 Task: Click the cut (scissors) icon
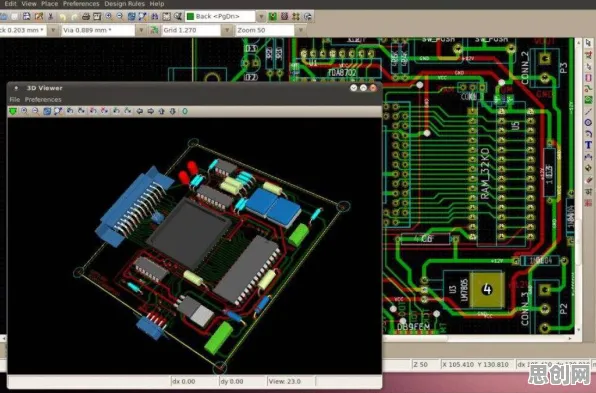(x=51, y=16)
